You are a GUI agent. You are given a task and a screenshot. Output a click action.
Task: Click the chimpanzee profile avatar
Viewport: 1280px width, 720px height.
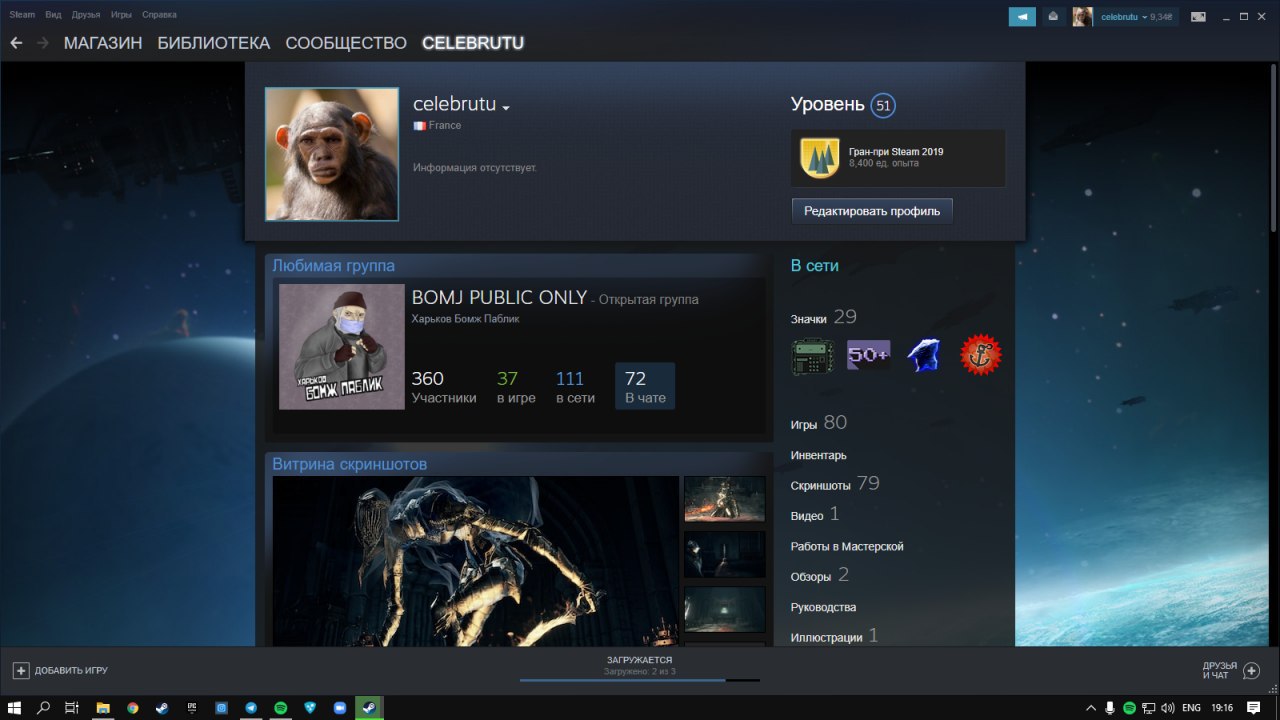click(x=332, y=154)
